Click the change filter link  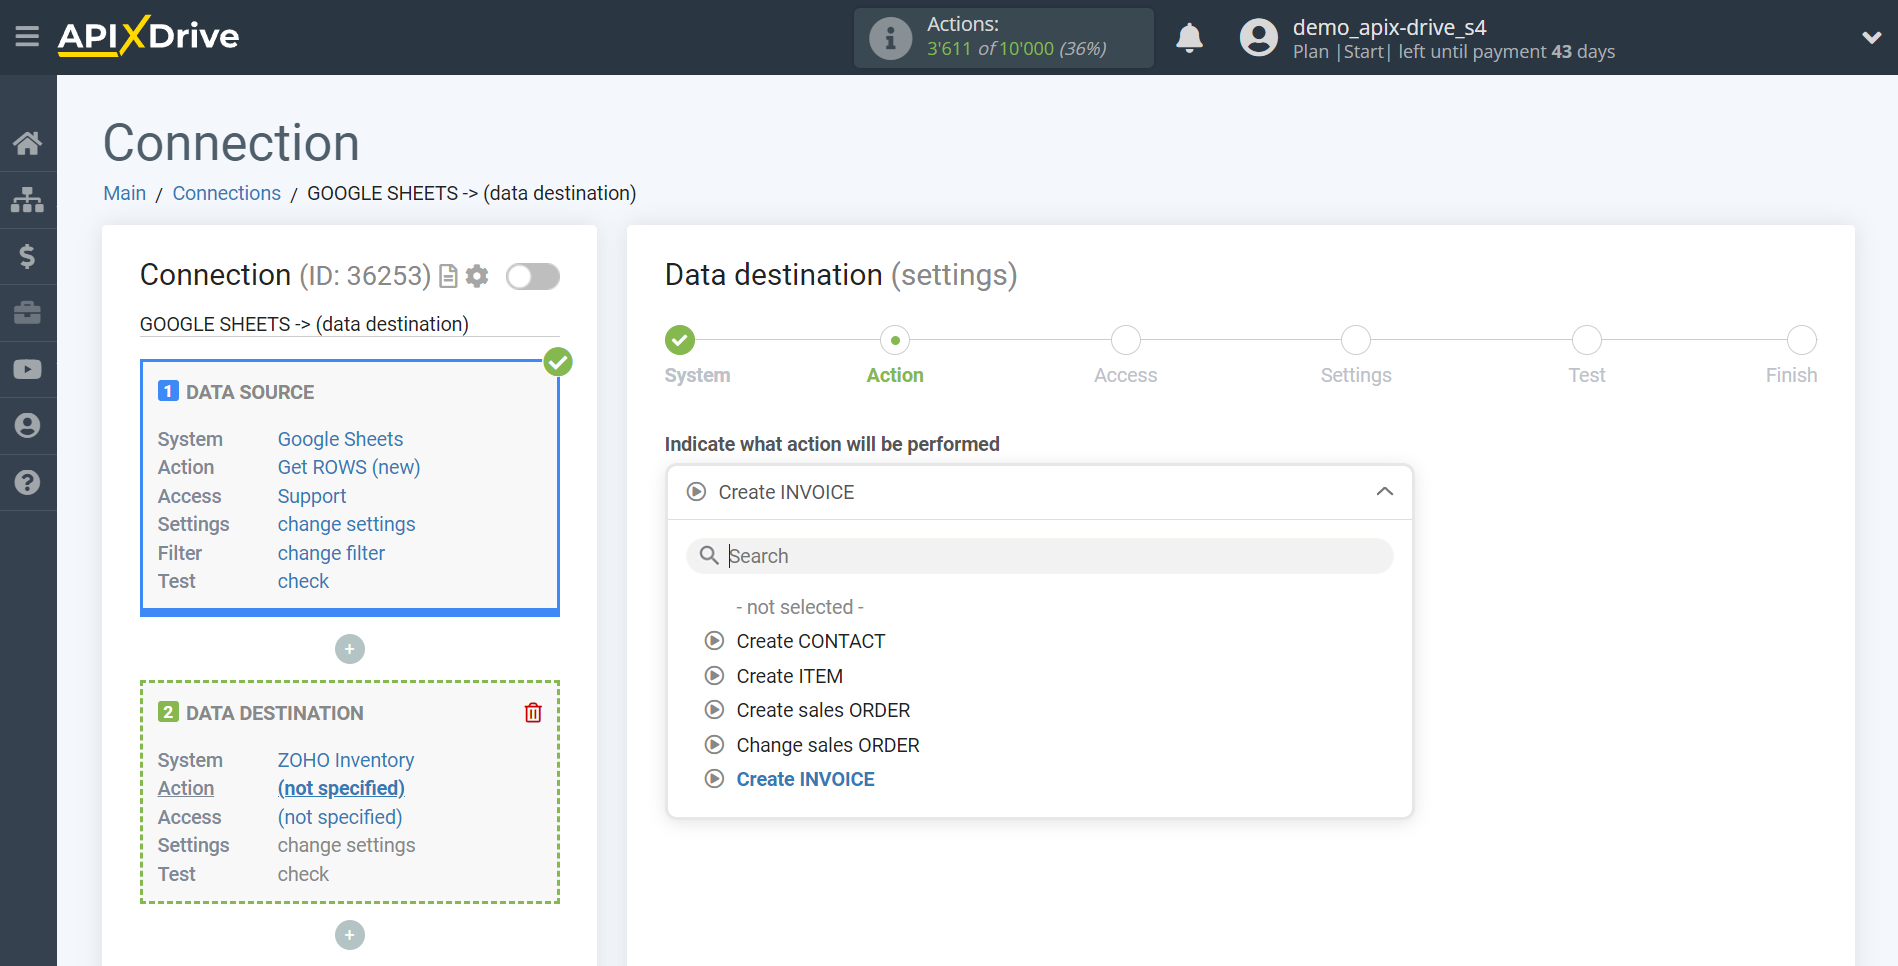click(x=331, y=553)
